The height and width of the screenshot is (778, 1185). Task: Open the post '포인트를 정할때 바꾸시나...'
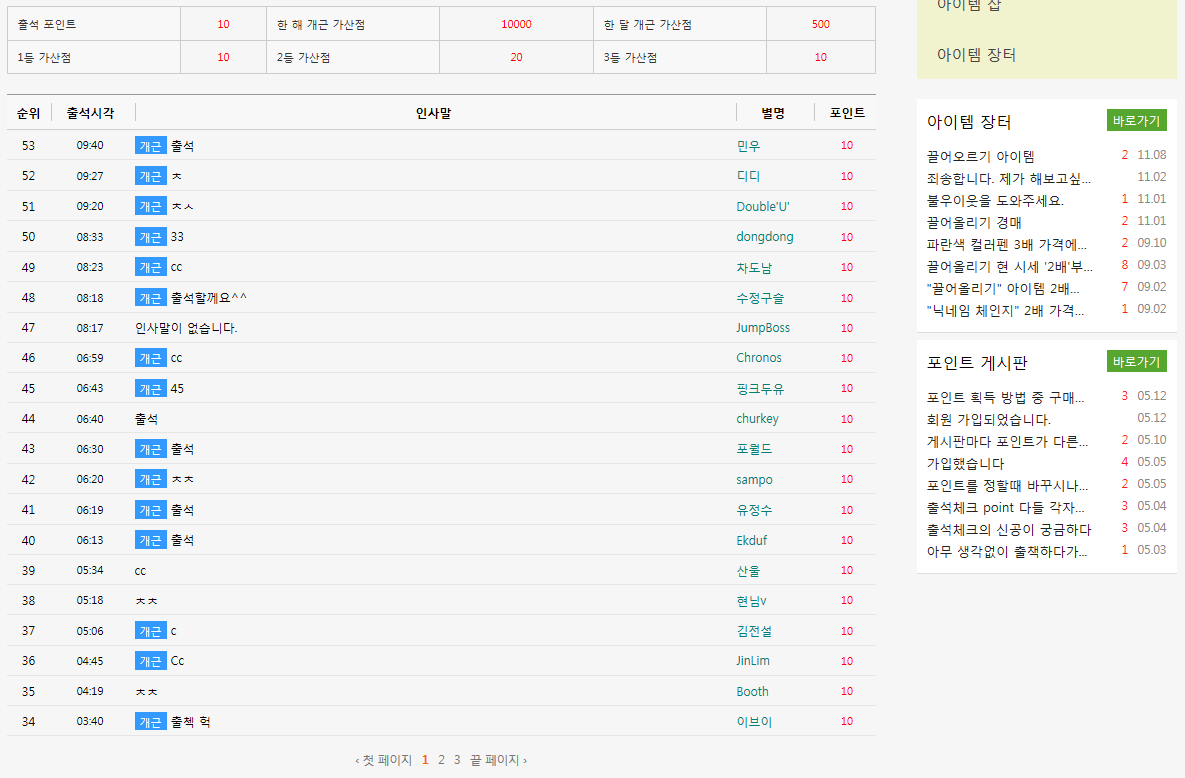(1007, 485)
